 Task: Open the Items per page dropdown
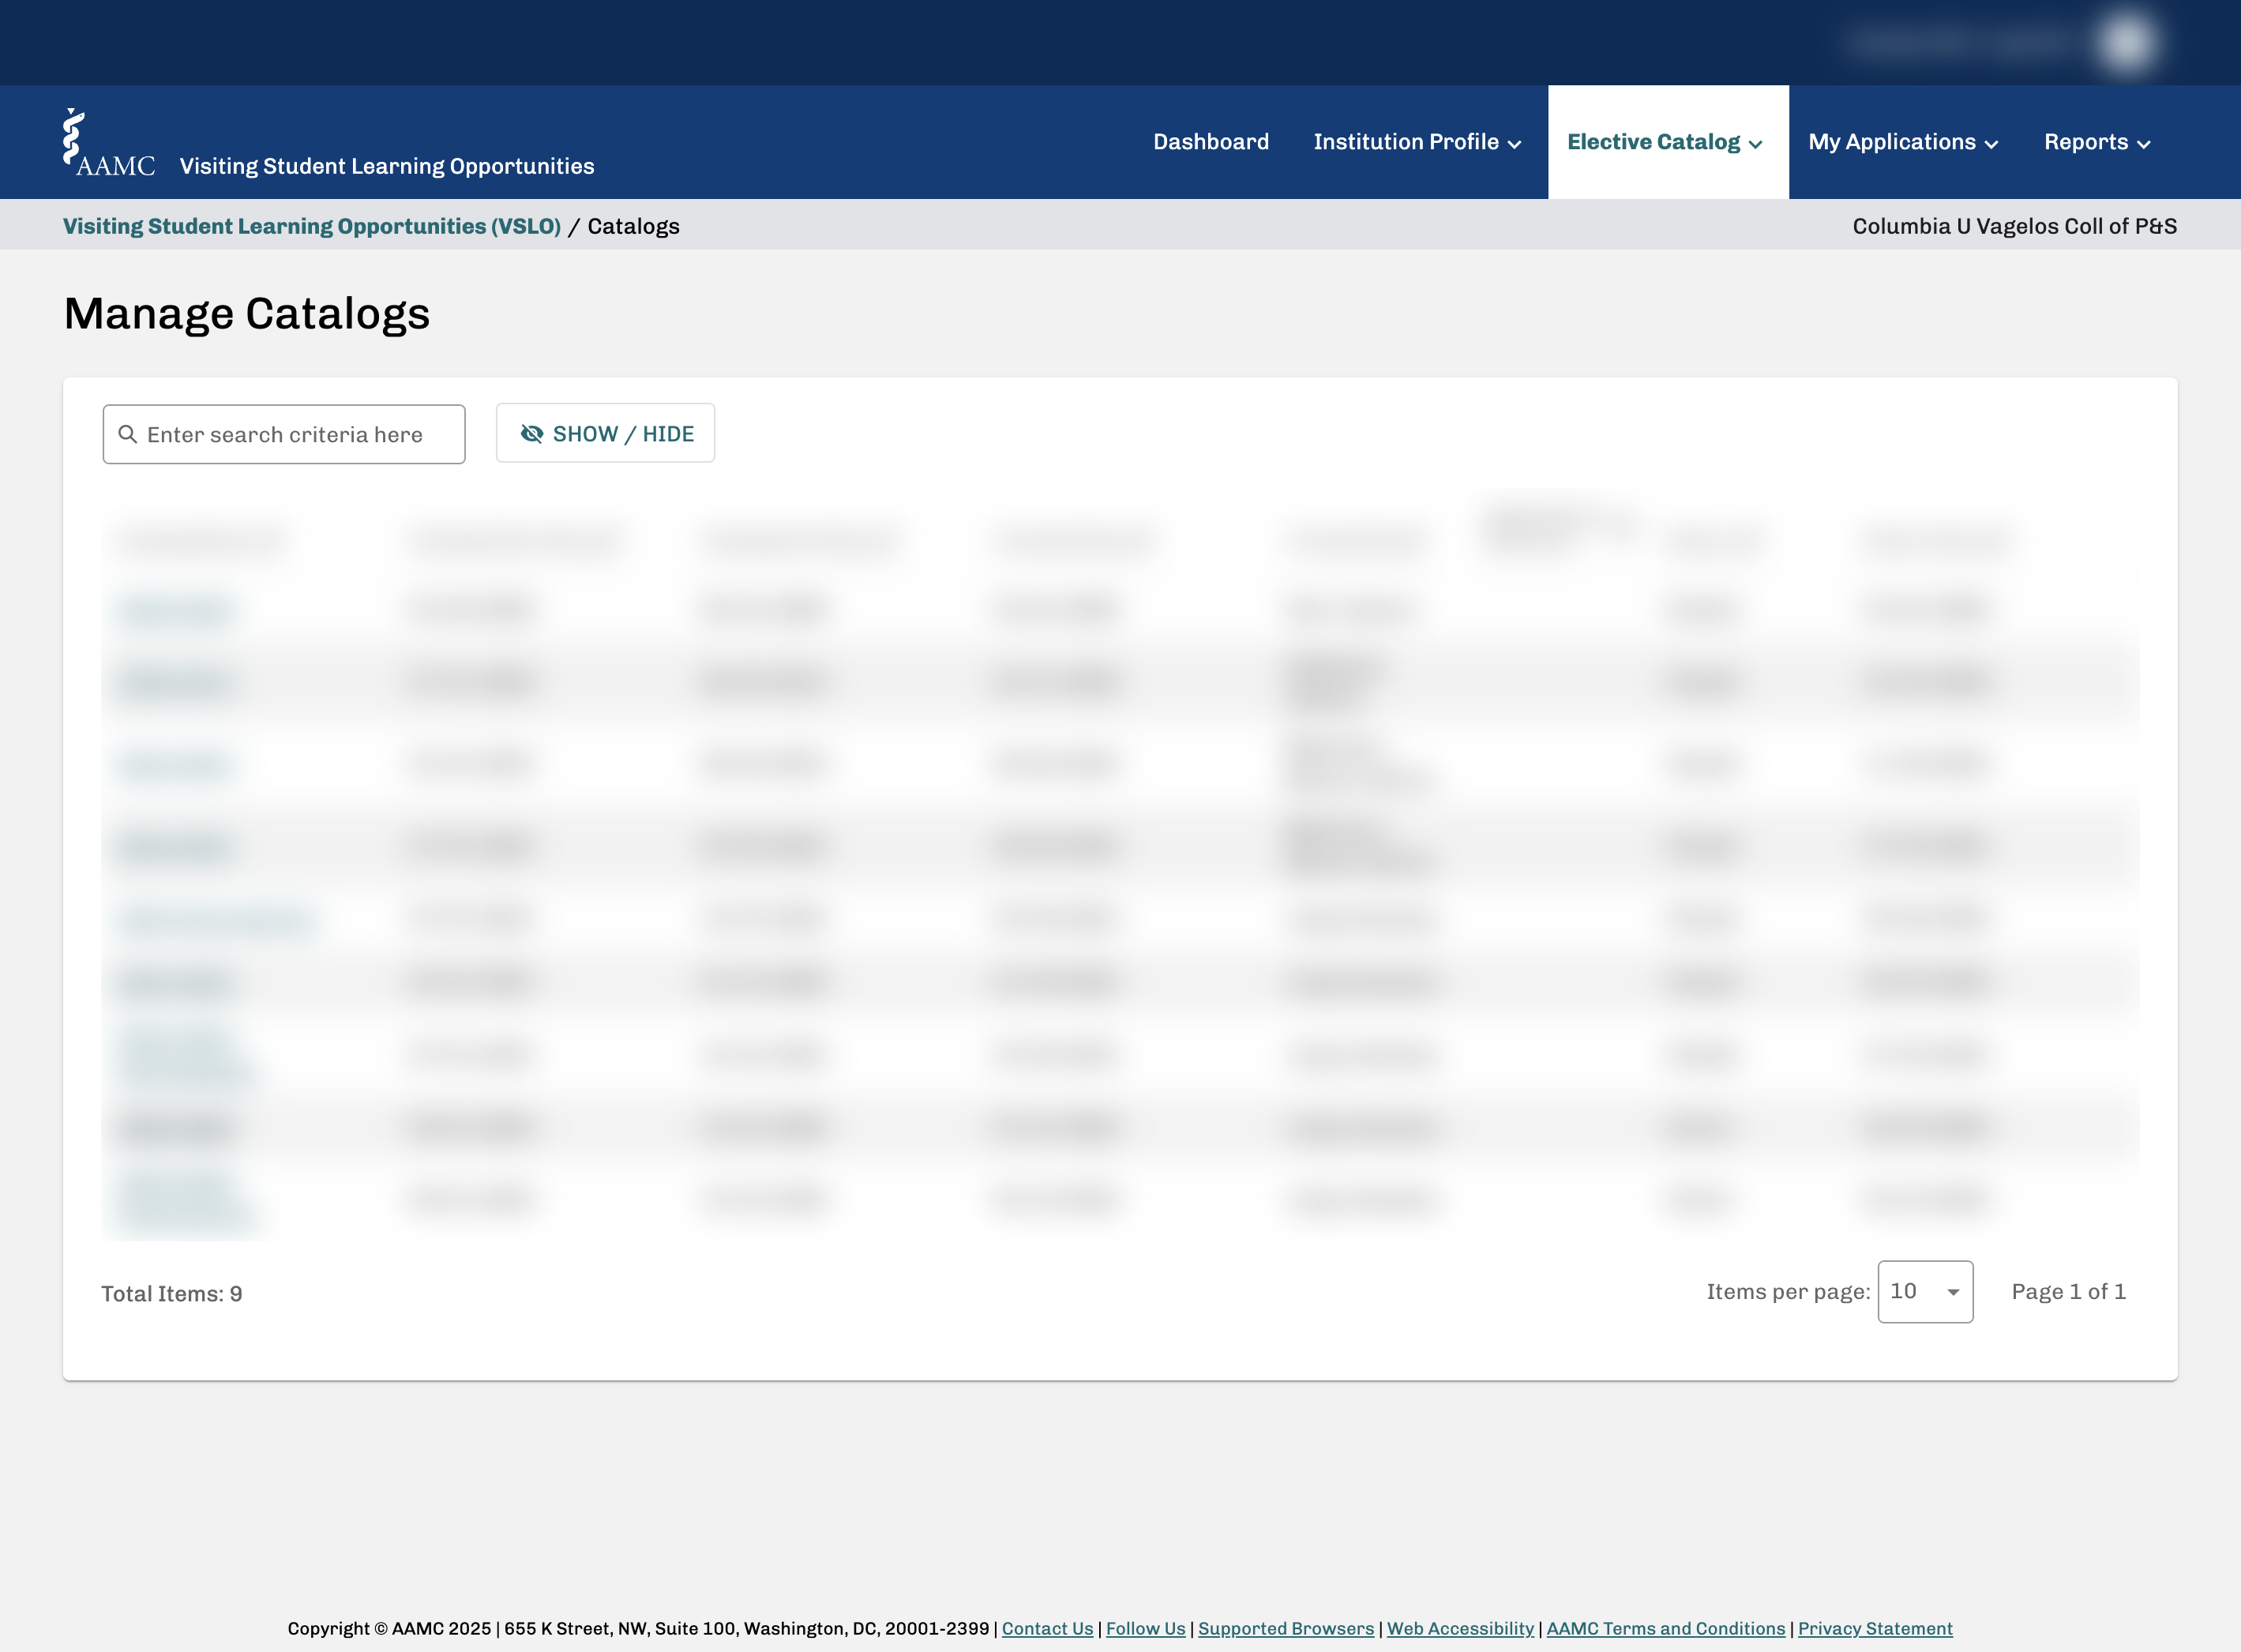[1925, 1291]
